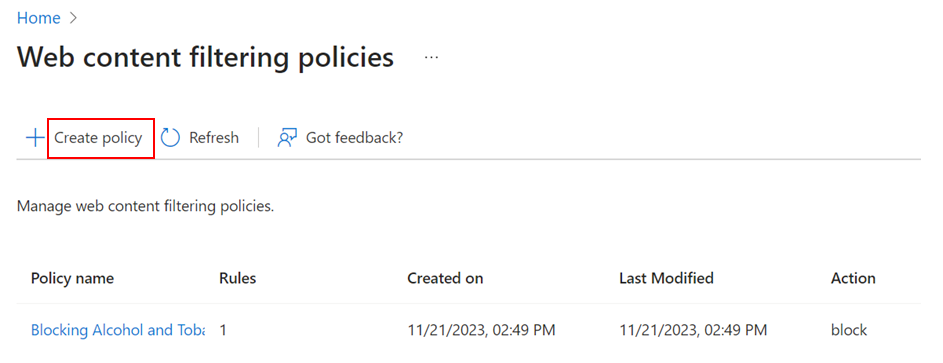Click the plus icon beside Create policy
The height and width of the screenshot is (363, 943).
click(x=35, y=138)
